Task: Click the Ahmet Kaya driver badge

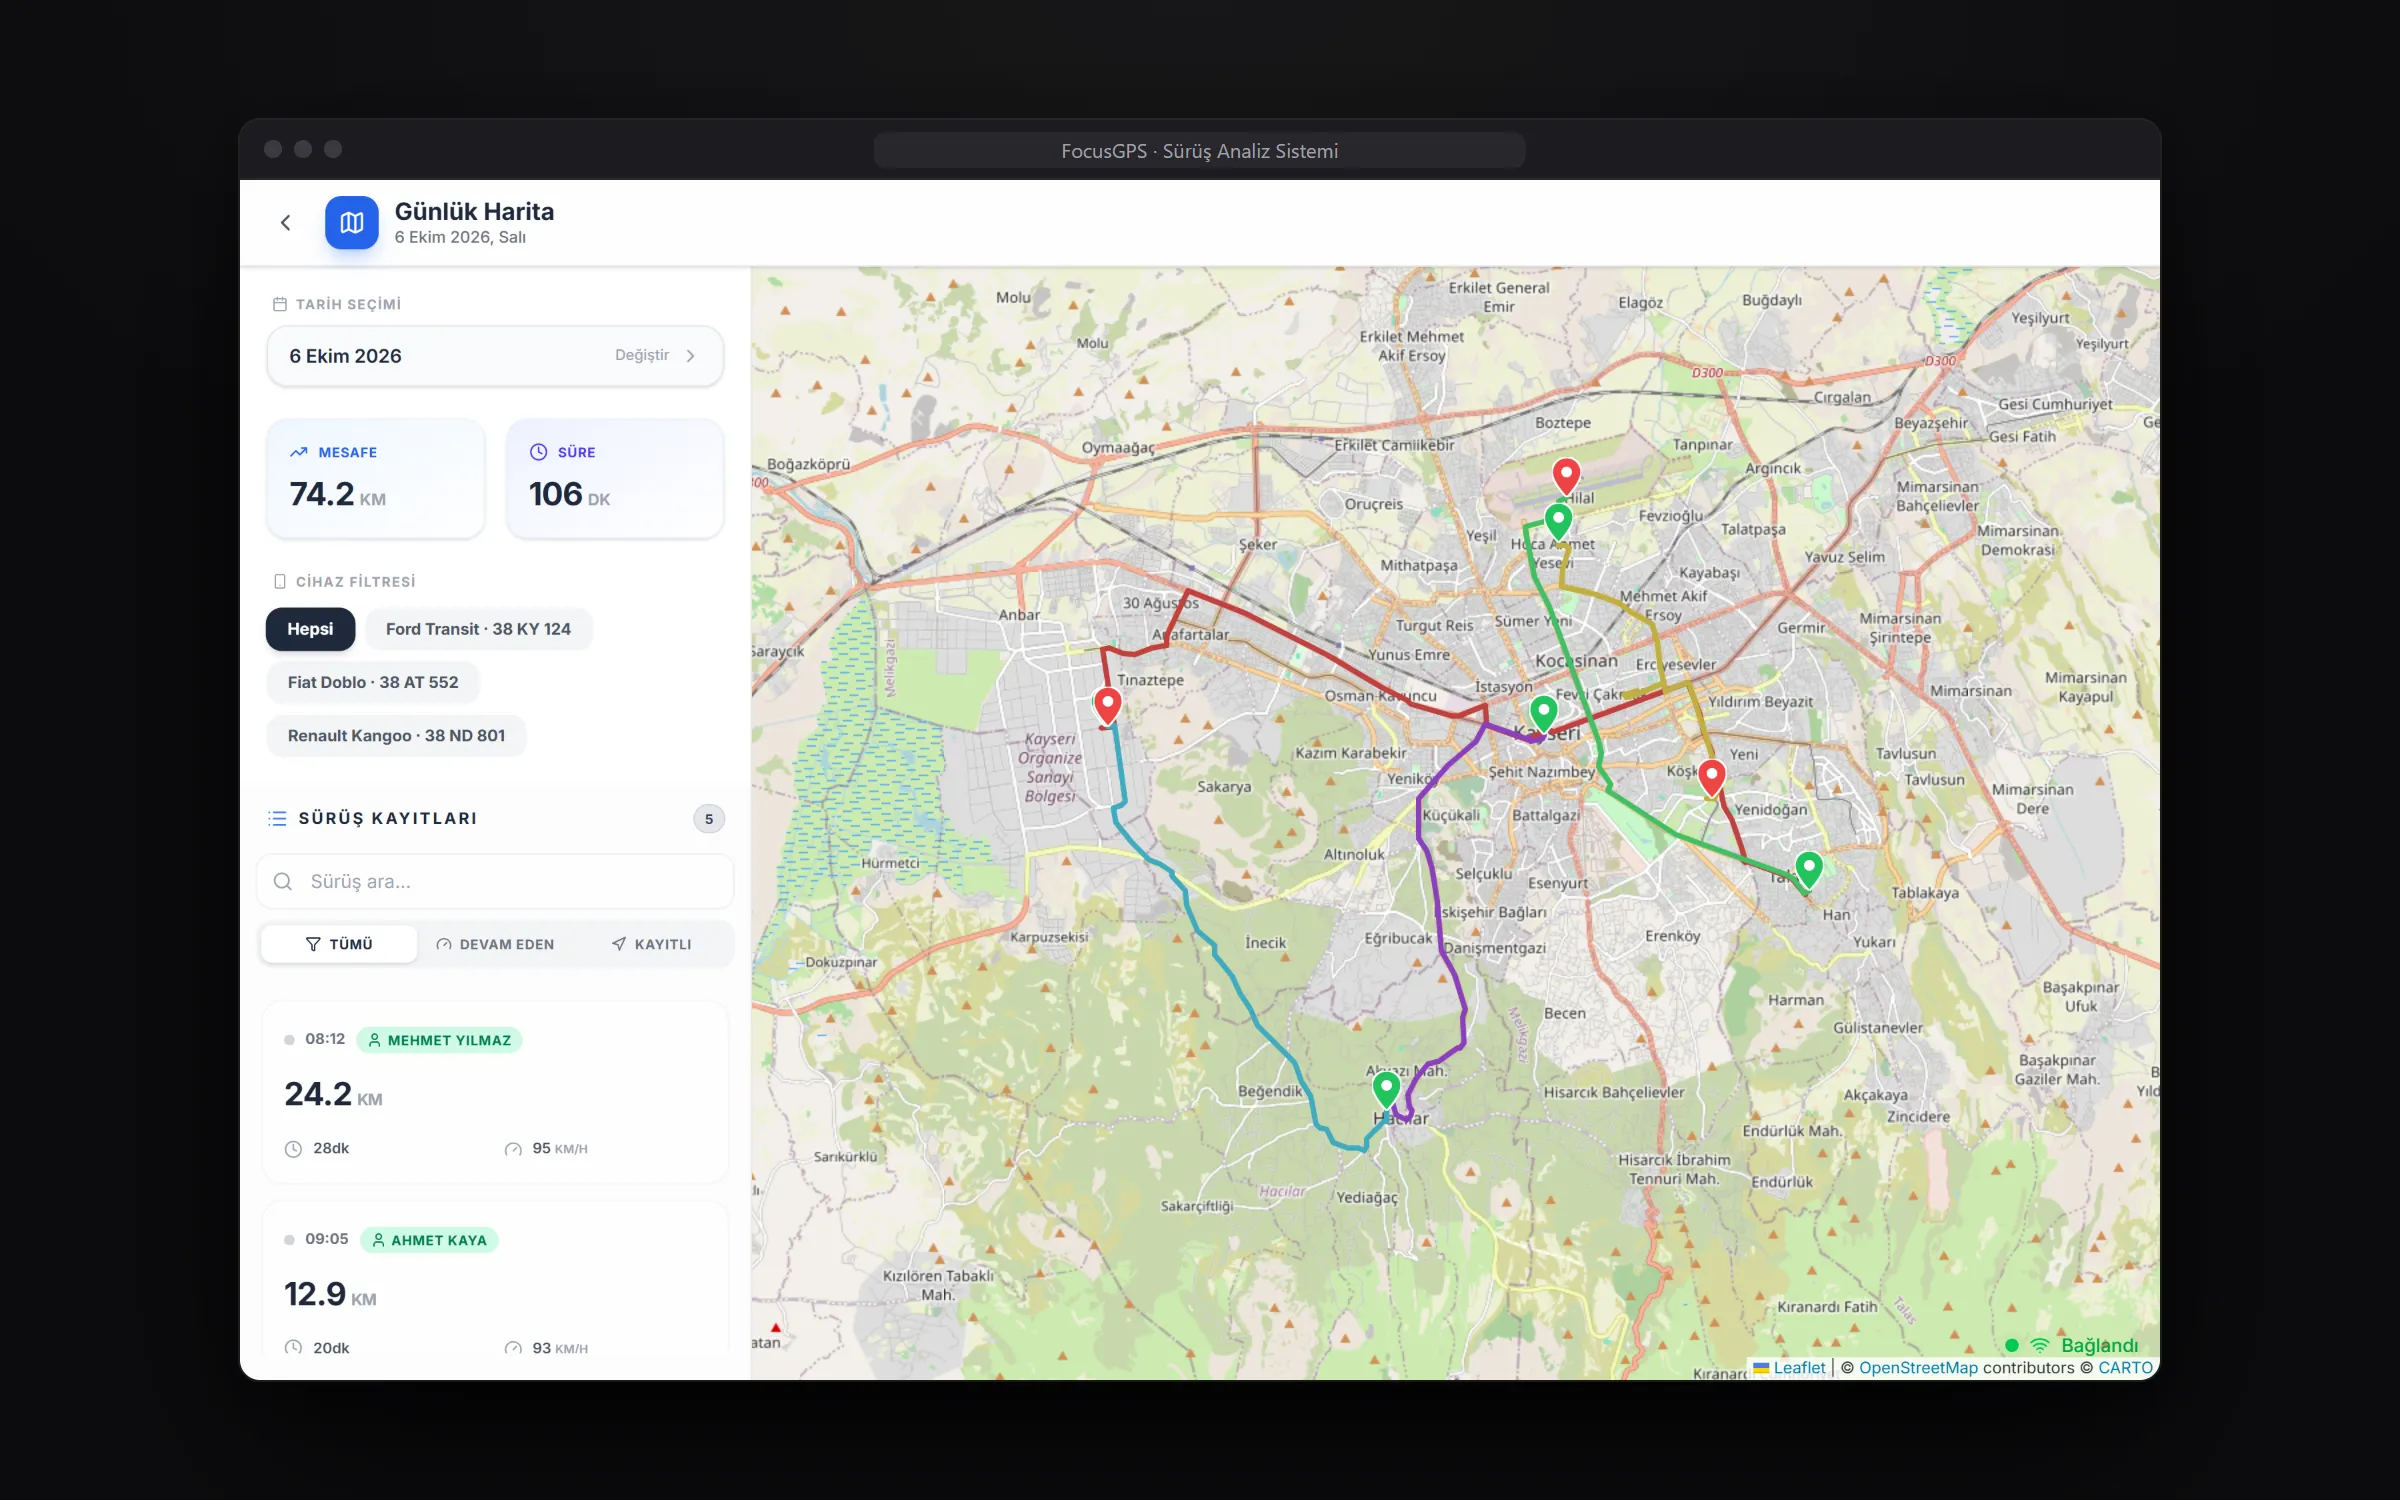Action: [428, 1240]
